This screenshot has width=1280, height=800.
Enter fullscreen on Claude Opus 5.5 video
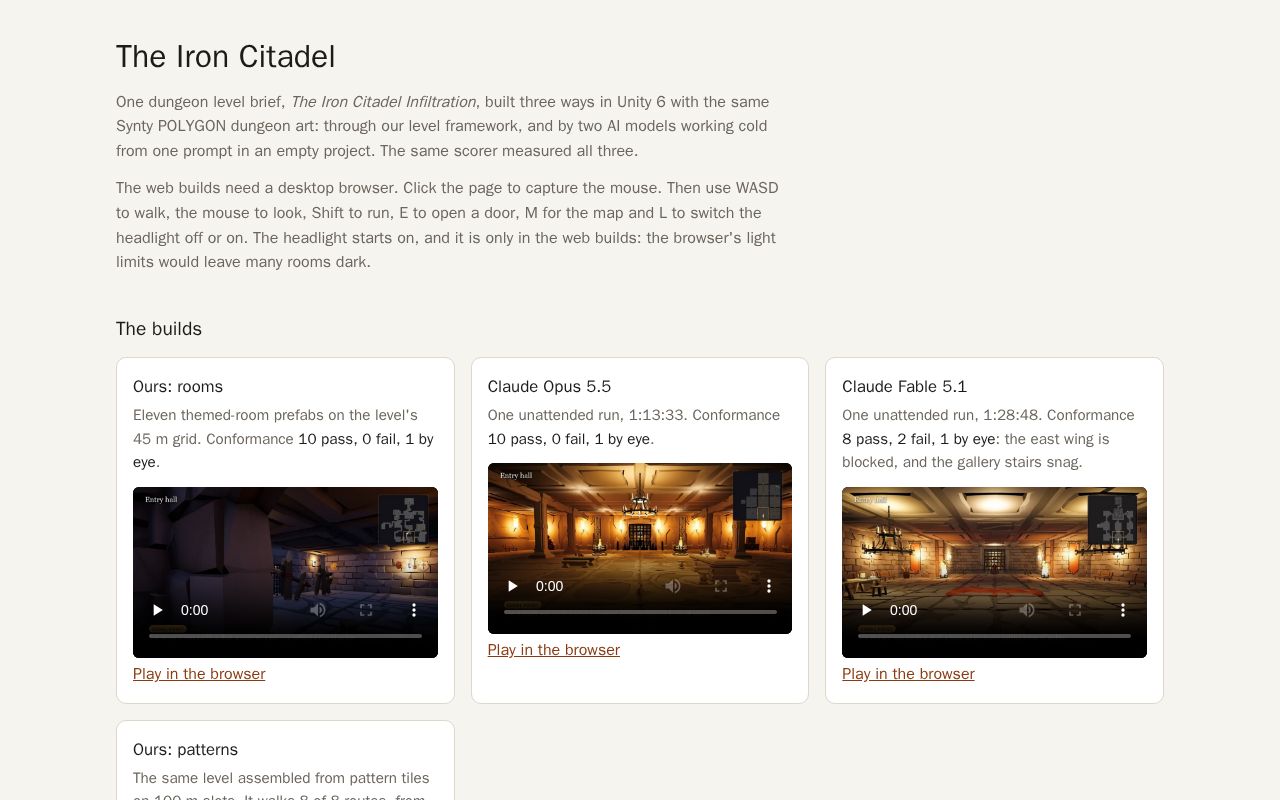[x=721, y=586]
